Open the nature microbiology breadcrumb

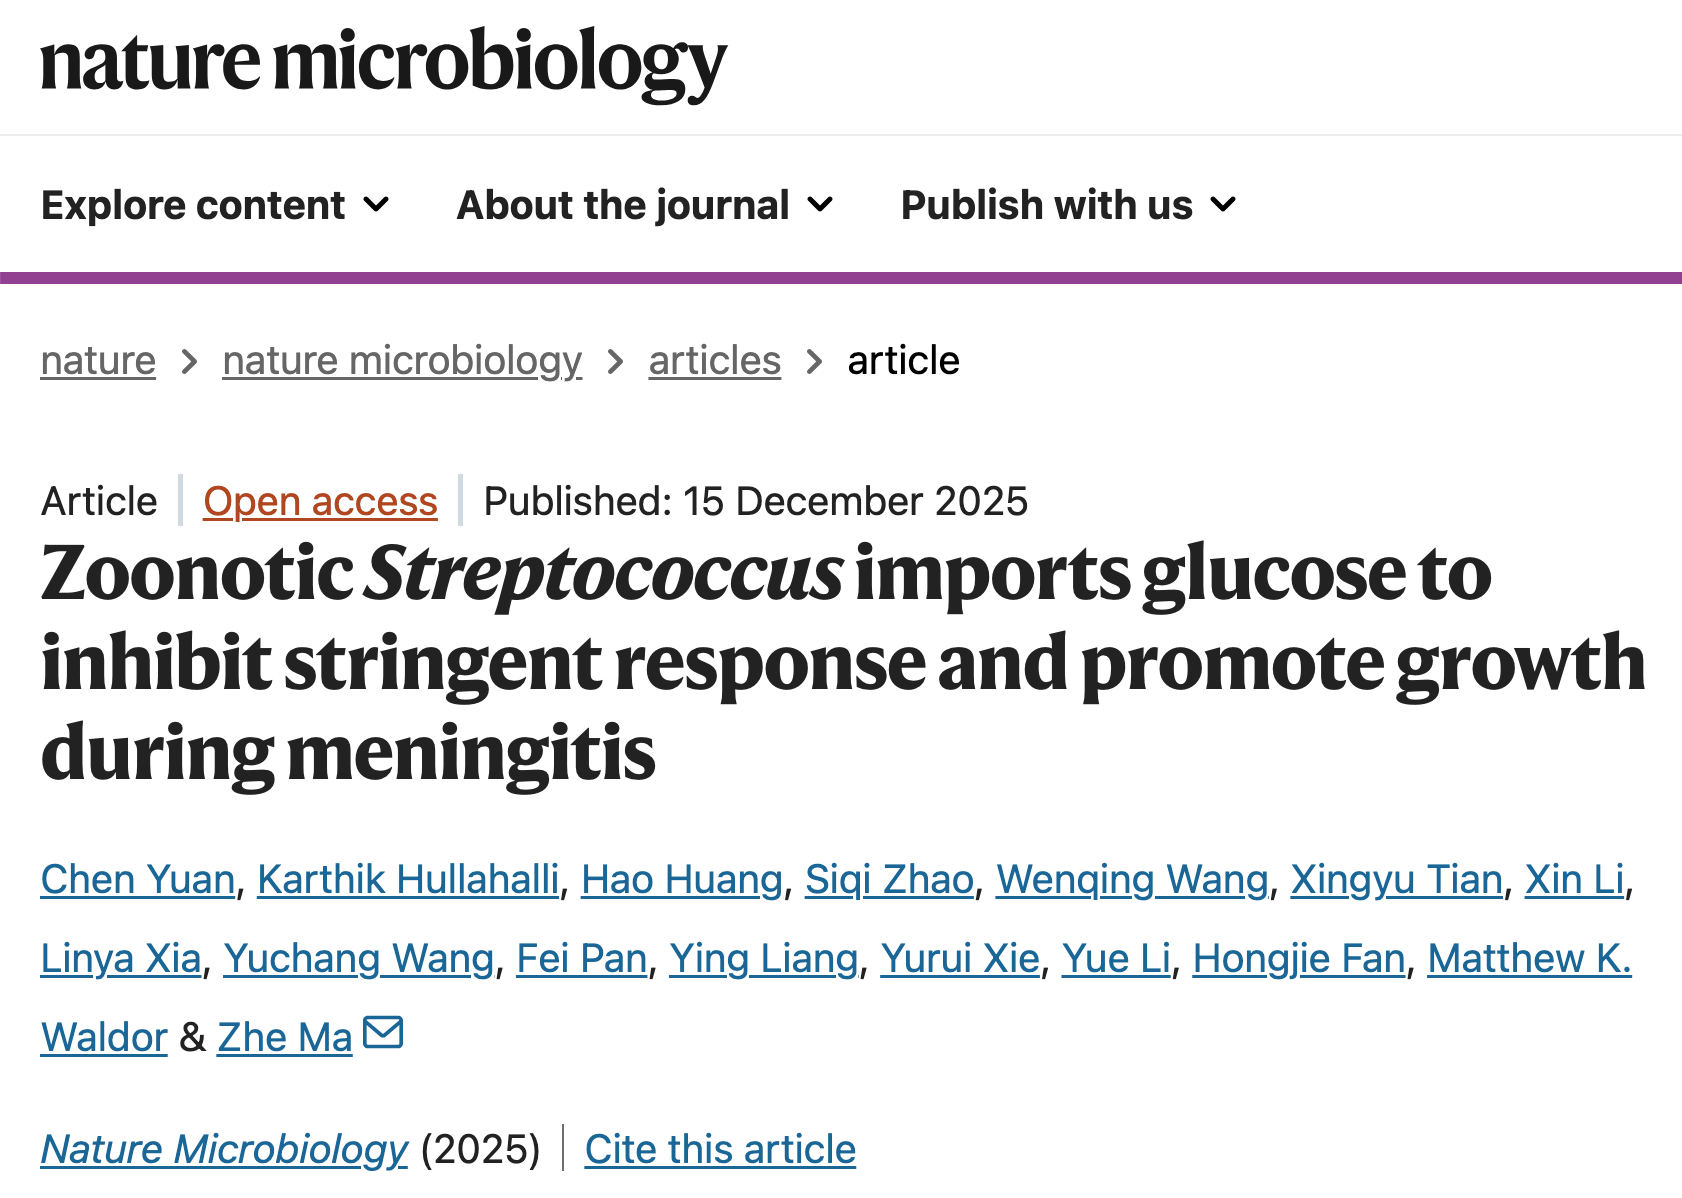click(x=402, y=361)
